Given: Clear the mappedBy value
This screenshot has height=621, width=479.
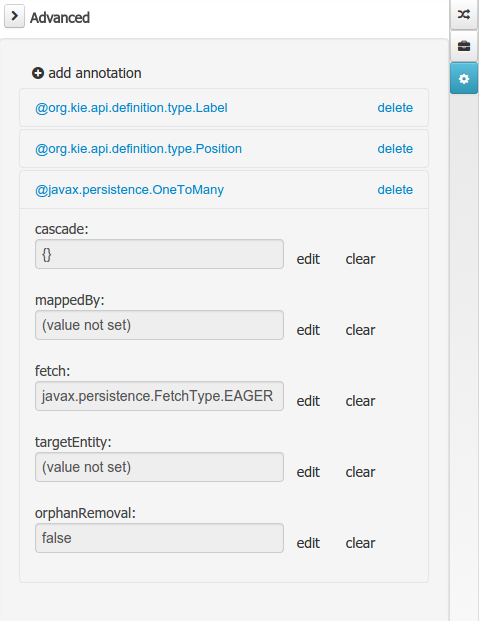Looking at the screenshot, I should 360,330.
